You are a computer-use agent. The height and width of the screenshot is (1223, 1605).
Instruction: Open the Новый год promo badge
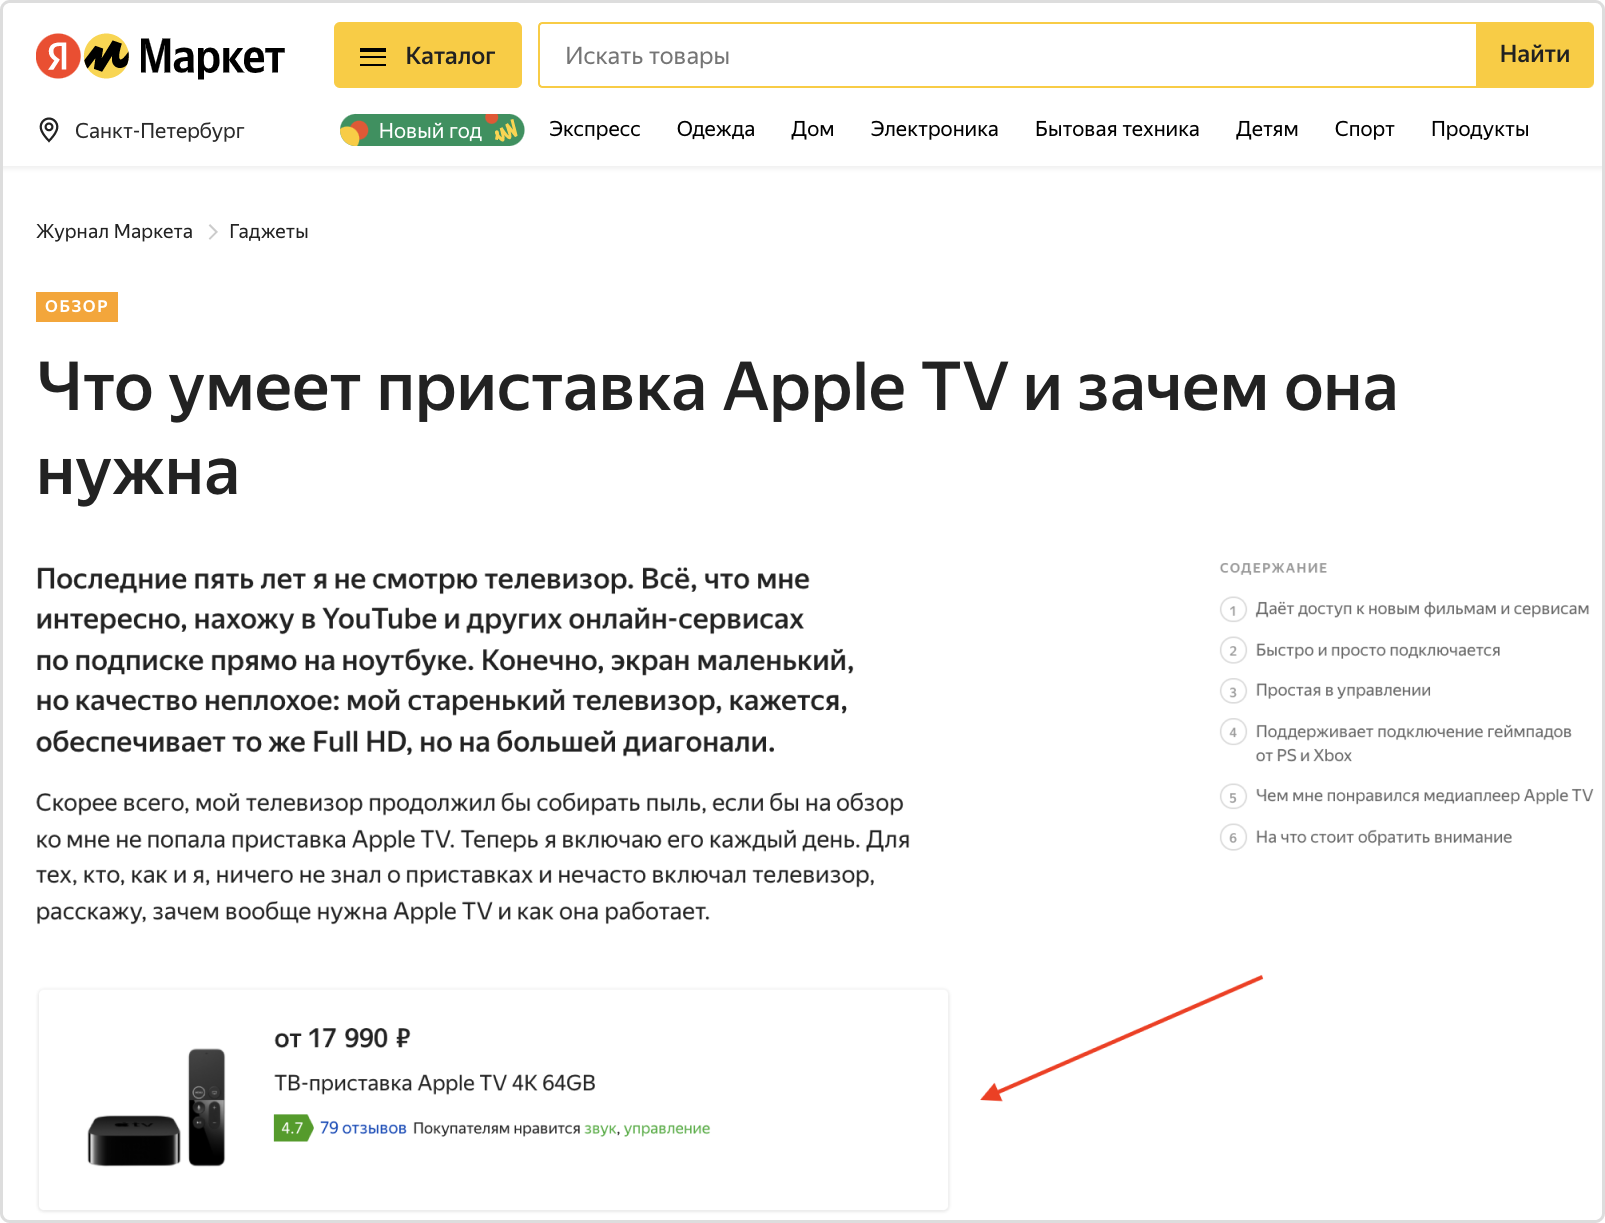point(432,130)
